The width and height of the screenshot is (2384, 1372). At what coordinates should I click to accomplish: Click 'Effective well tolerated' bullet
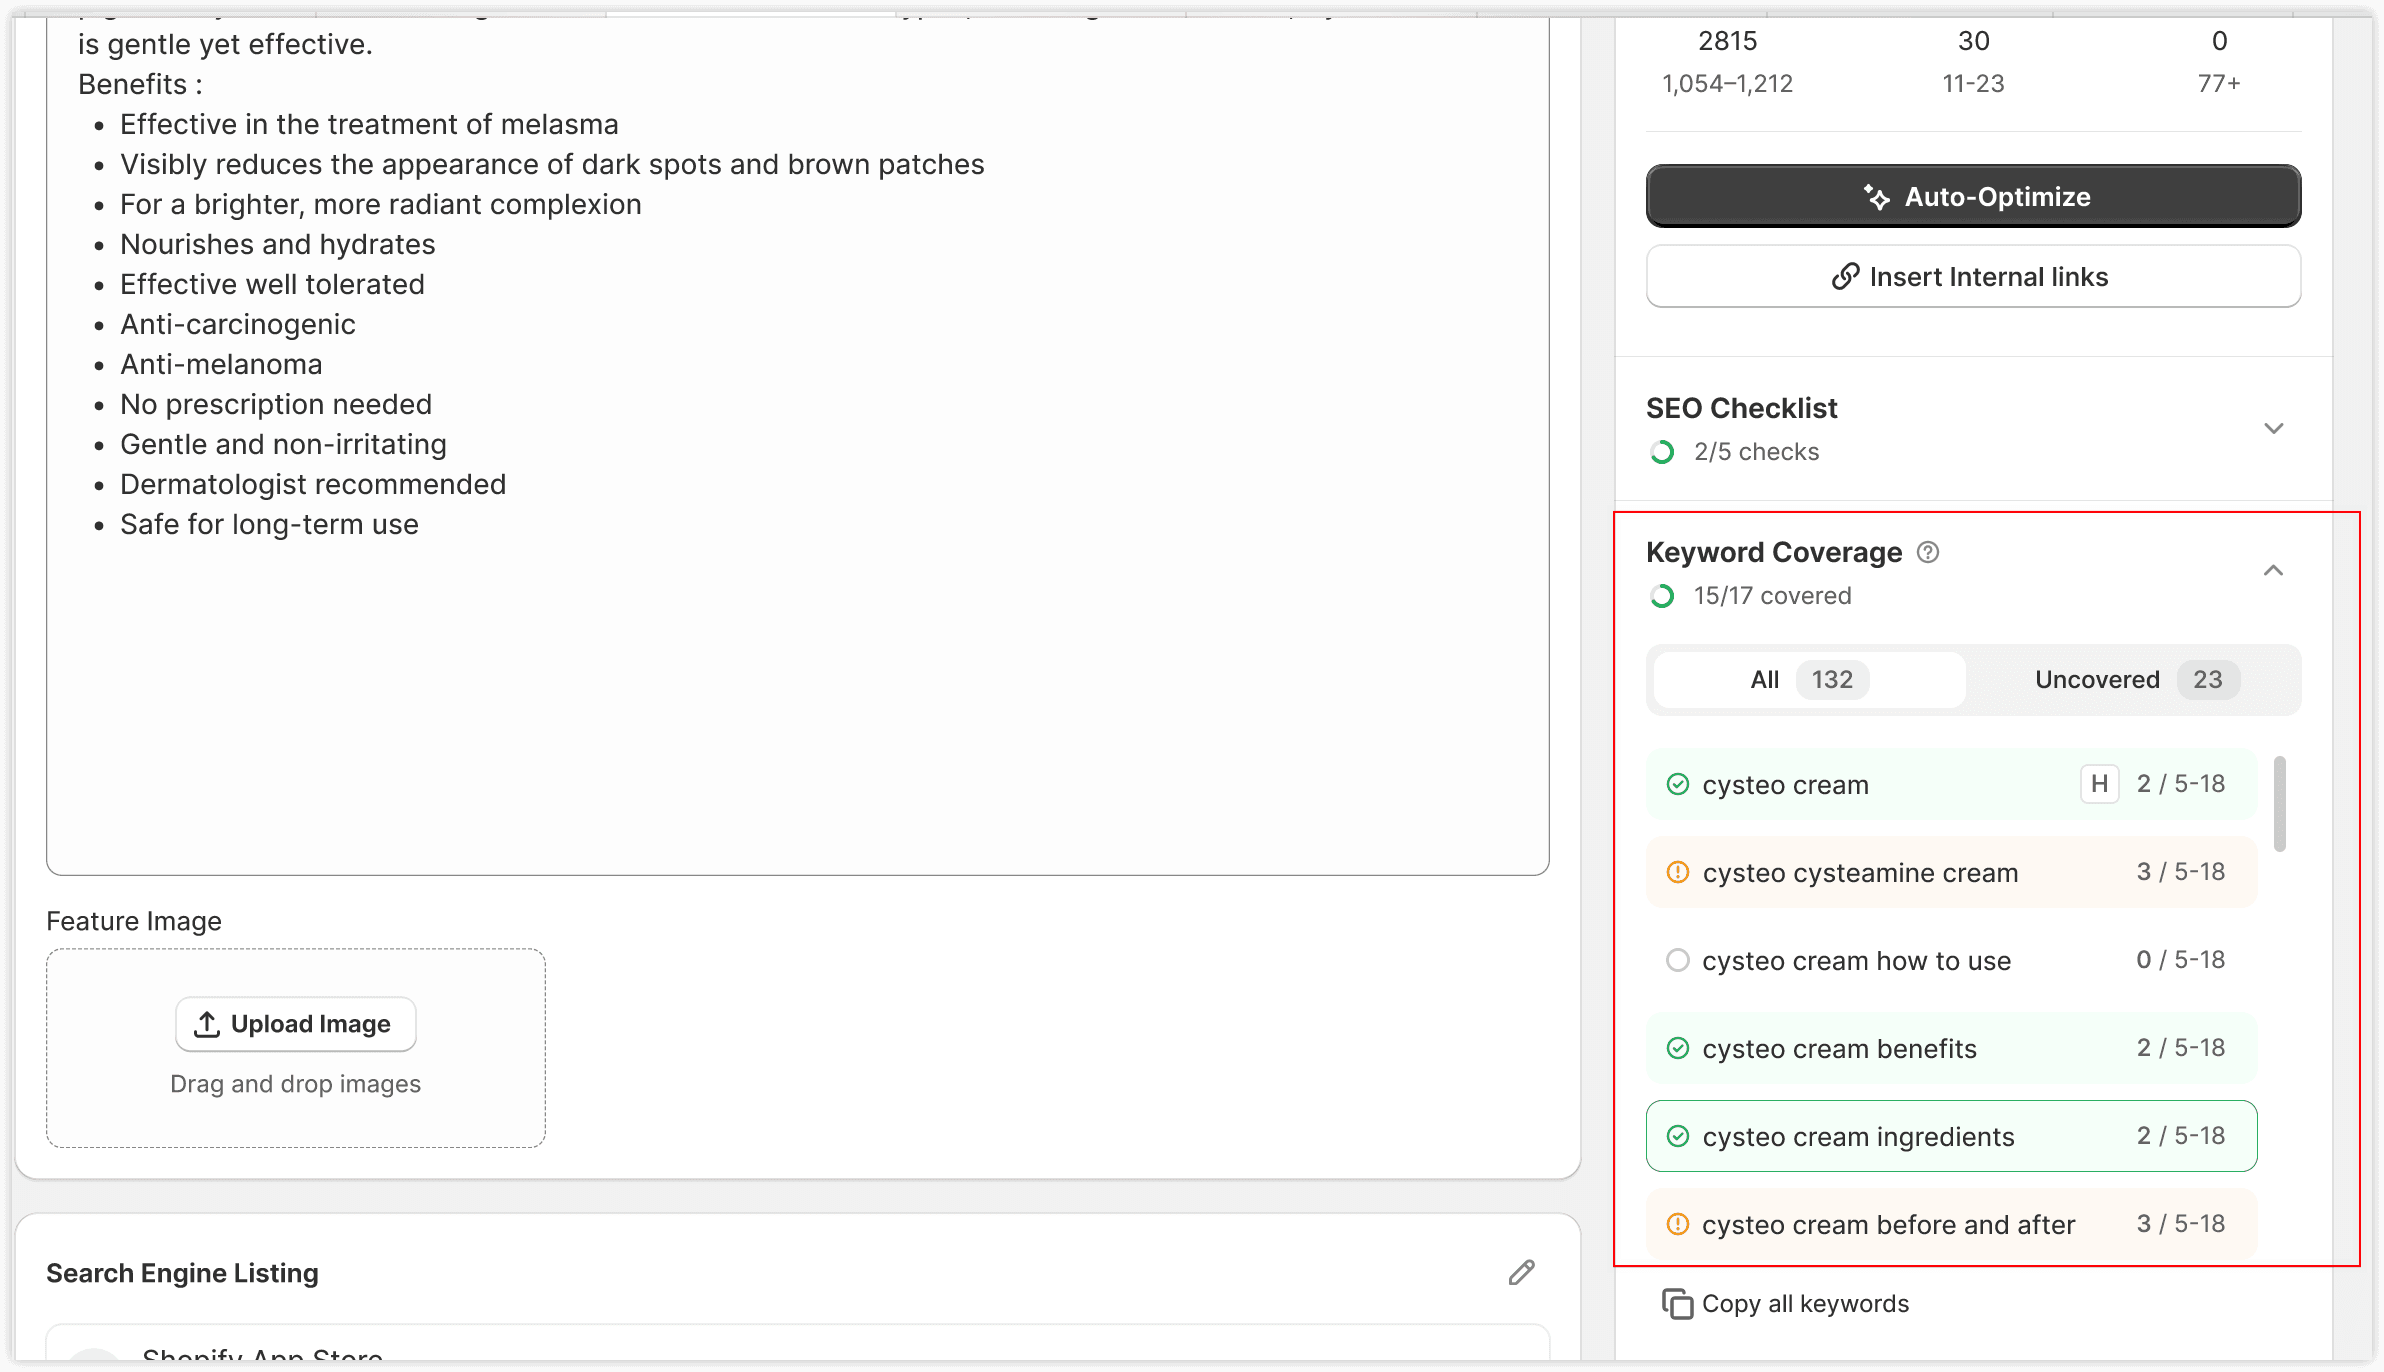pos(272,284)
